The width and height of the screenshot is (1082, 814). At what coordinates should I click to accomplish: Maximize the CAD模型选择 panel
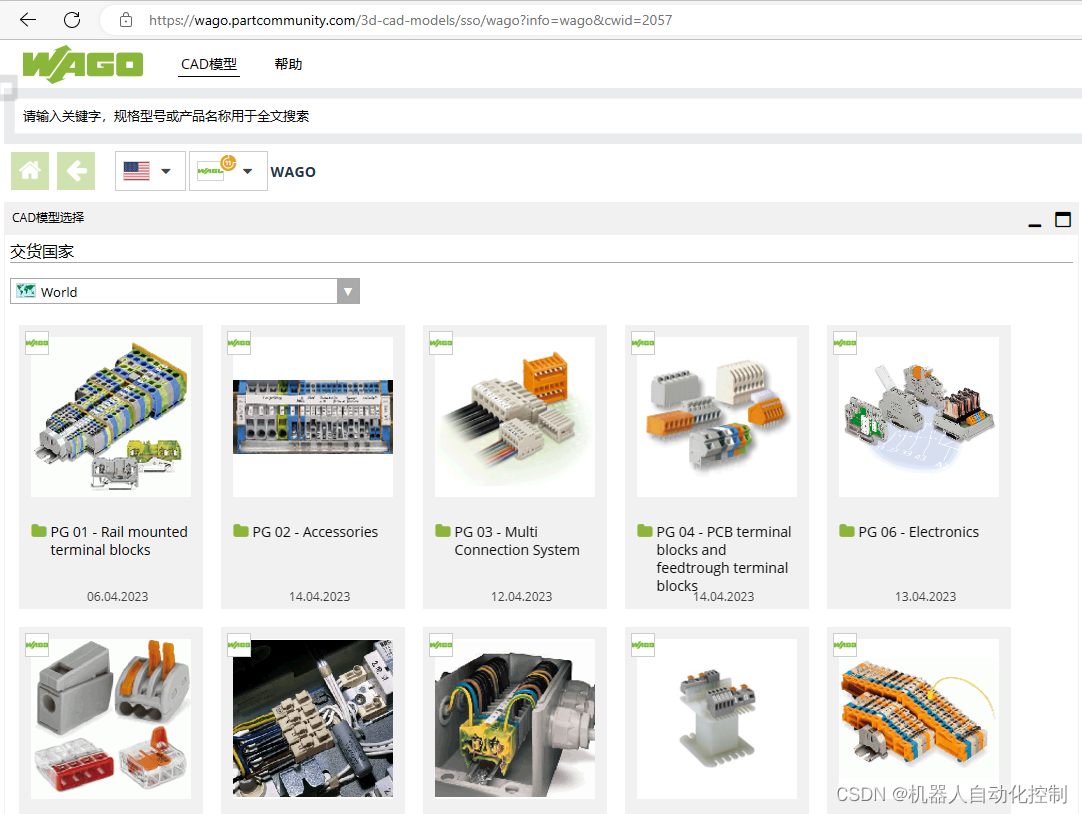tap(1063, 219)
